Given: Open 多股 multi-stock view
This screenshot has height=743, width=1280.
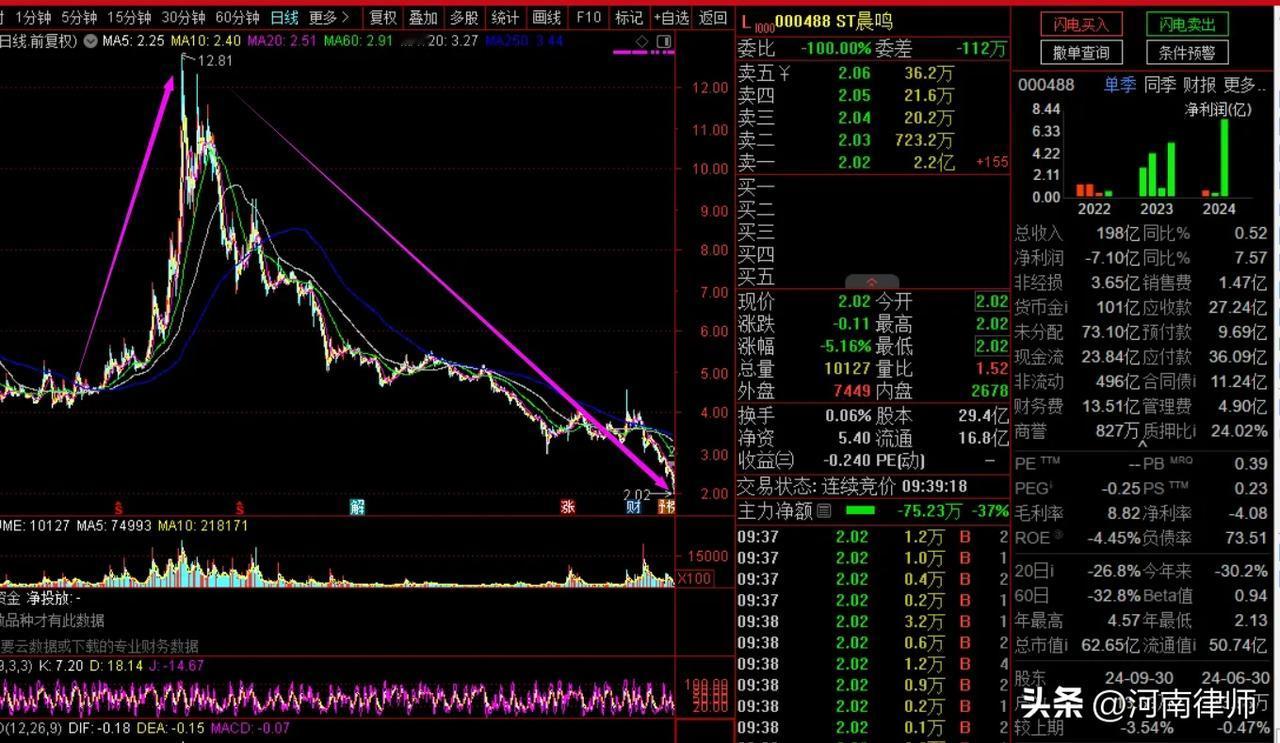Looking at the screenshot, I should tap(464, 17).
